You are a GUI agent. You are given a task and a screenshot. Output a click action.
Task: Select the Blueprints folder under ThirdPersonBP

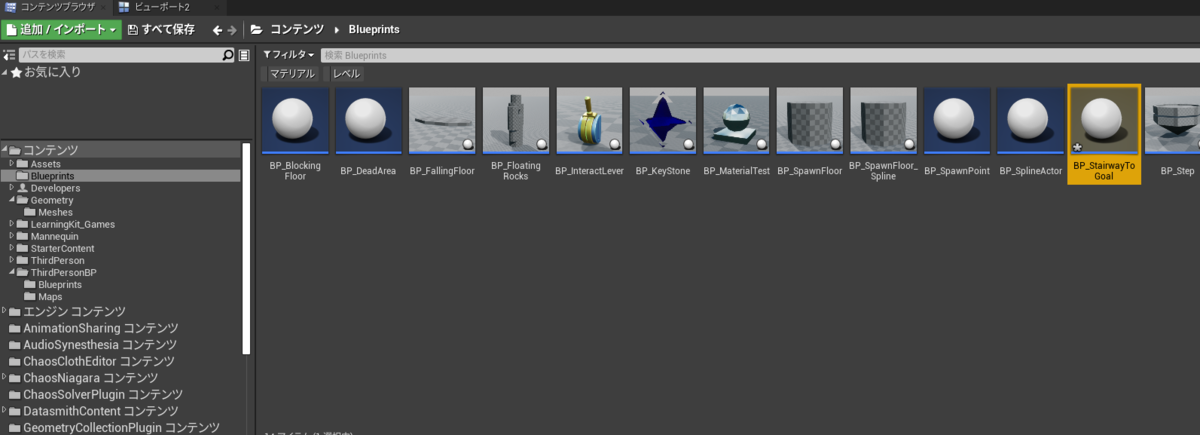coord(59,284)
